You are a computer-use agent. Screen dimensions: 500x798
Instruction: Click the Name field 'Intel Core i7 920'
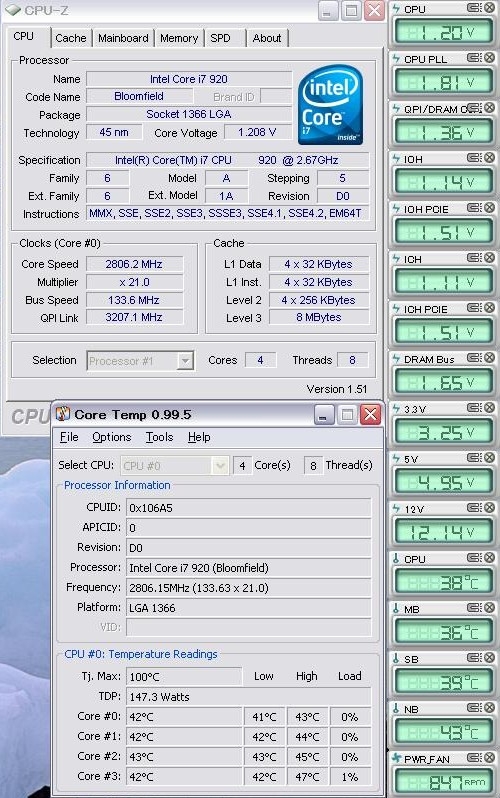(189, 79)
